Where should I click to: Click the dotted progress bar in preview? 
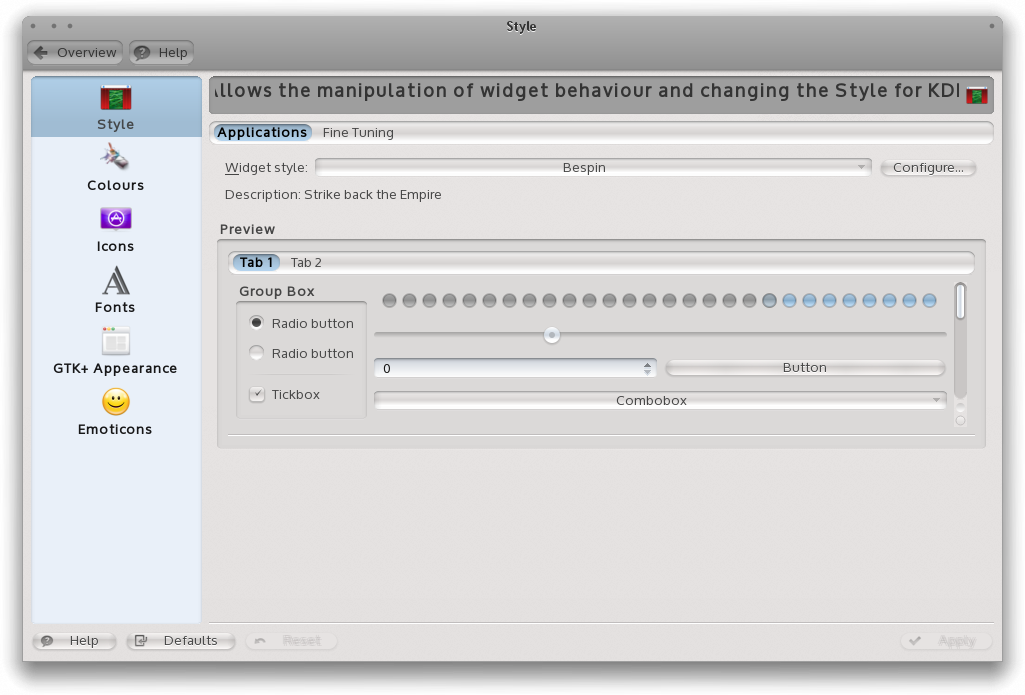pos(659,301)
